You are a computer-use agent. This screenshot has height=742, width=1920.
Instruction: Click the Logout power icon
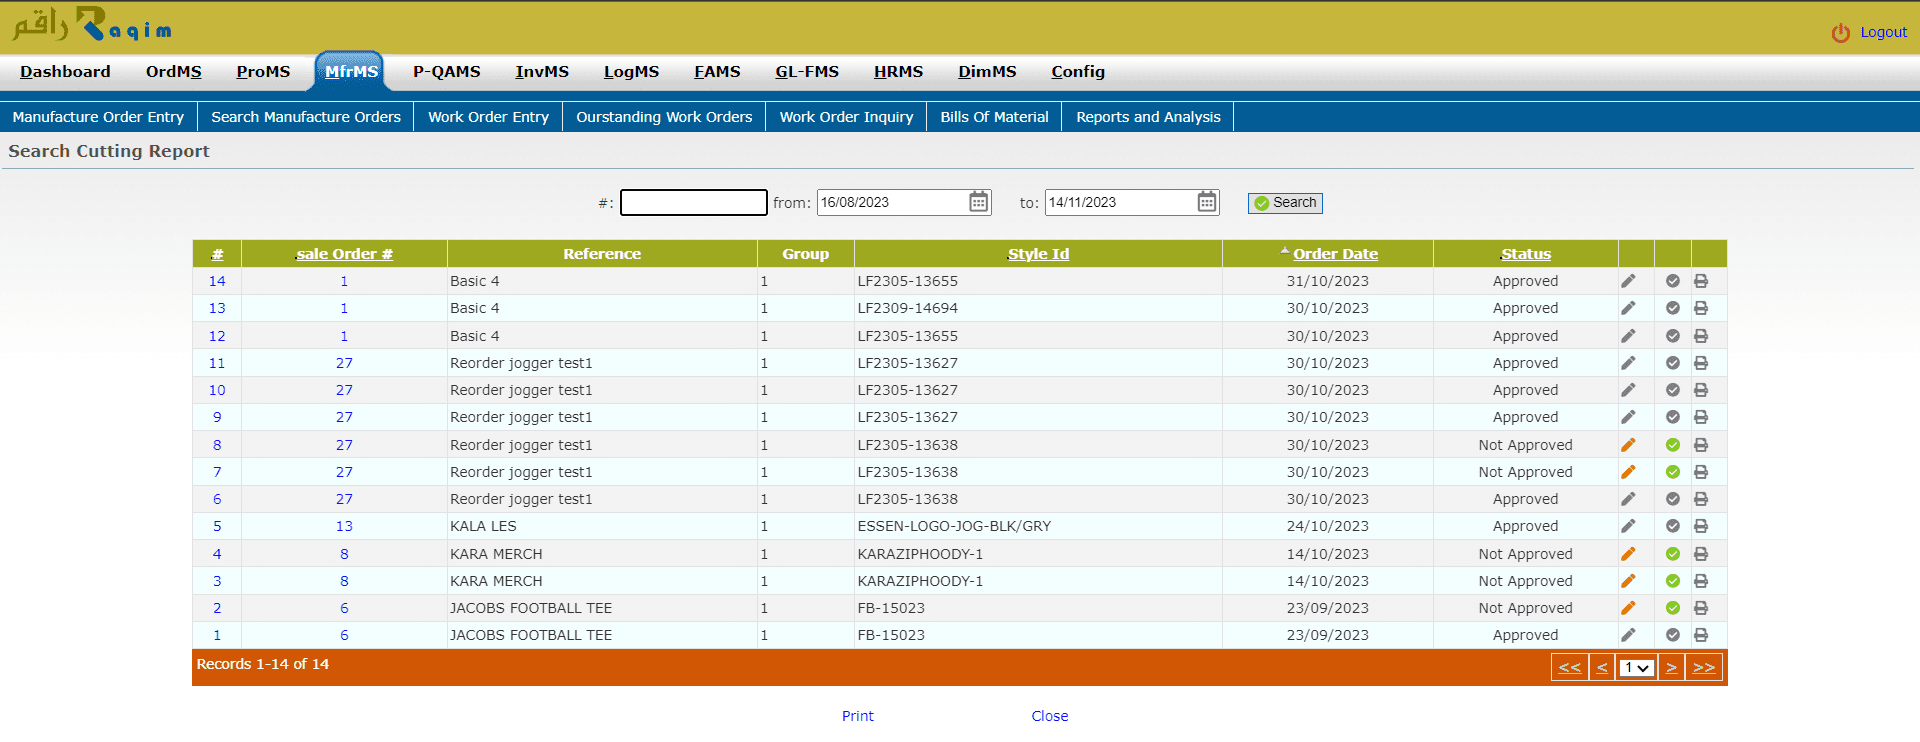(x=1840, y=33)
